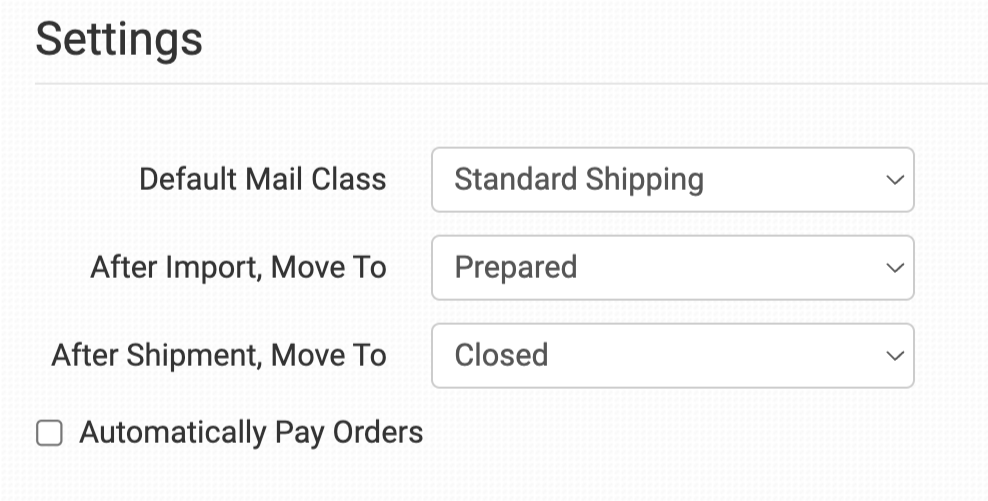Click the Automatically Pay Orders label text
Screen dimensions: 988x501
tap(251, 433)
